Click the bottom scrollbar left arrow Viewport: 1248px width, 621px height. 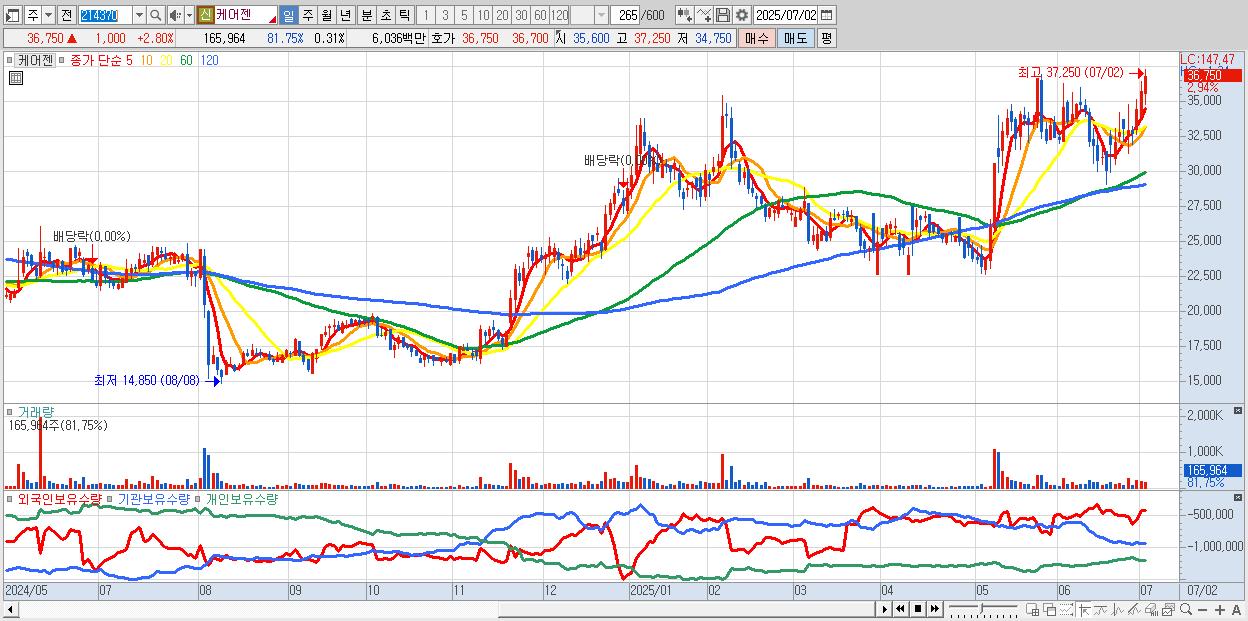(11, 609)
